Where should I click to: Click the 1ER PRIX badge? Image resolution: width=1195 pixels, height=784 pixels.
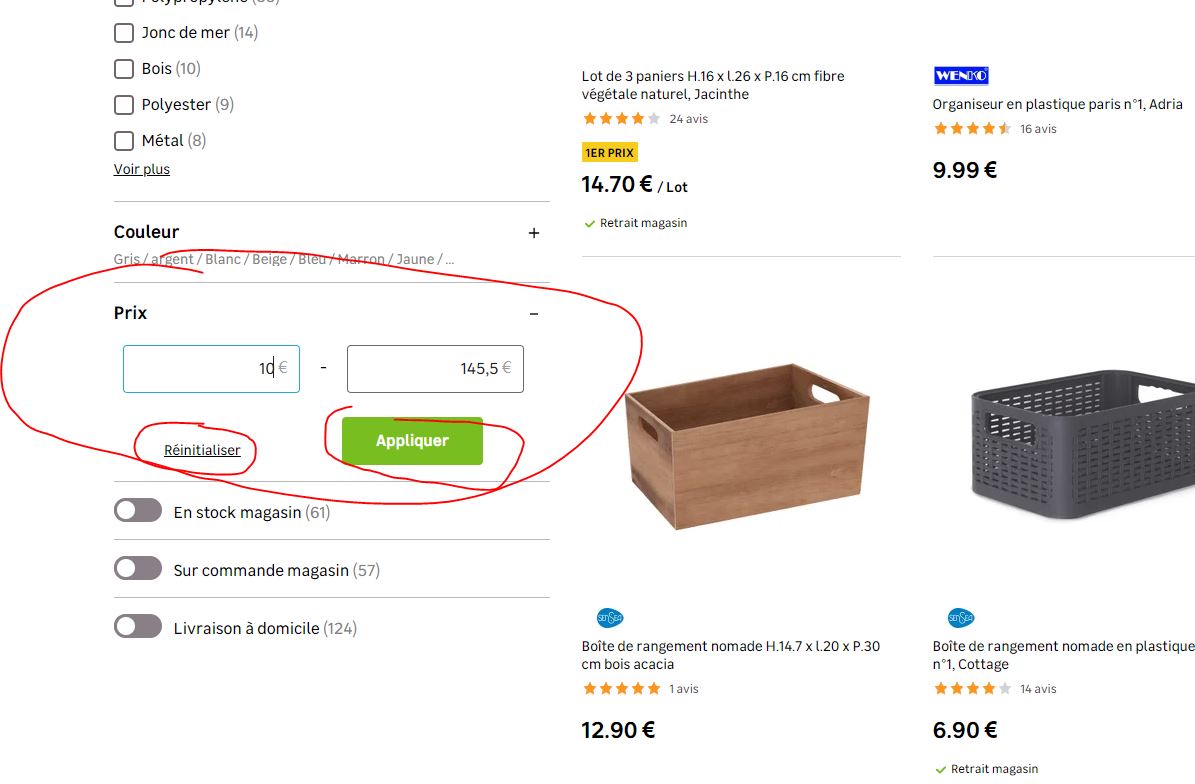pyautogui.click(x=609, y=153)
